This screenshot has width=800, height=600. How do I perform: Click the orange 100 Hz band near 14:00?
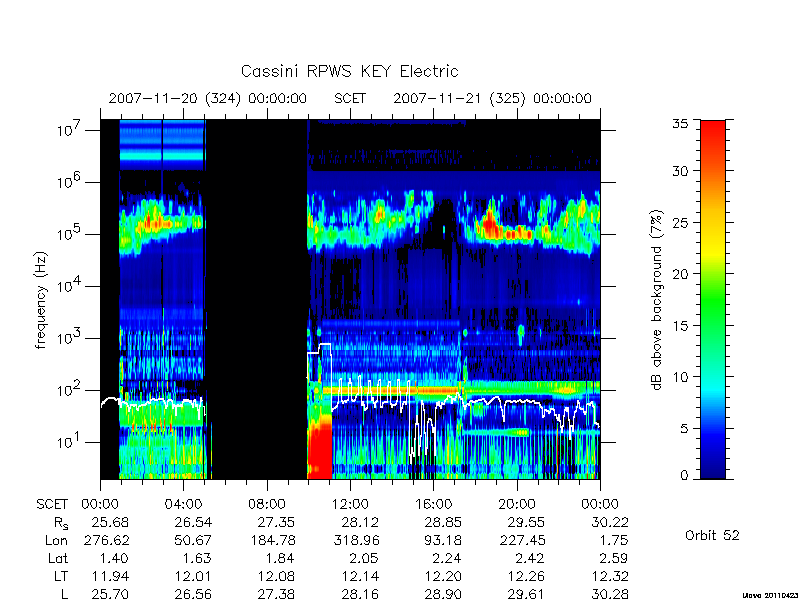pyautogui.click(x=390, y=390)
